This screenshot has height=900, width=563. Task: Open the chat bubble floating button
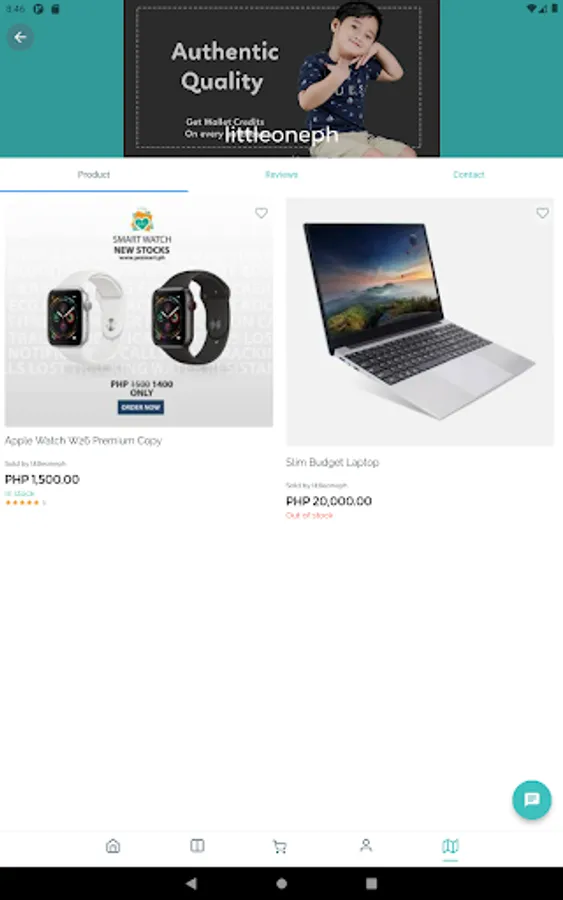tap(531, 799)
